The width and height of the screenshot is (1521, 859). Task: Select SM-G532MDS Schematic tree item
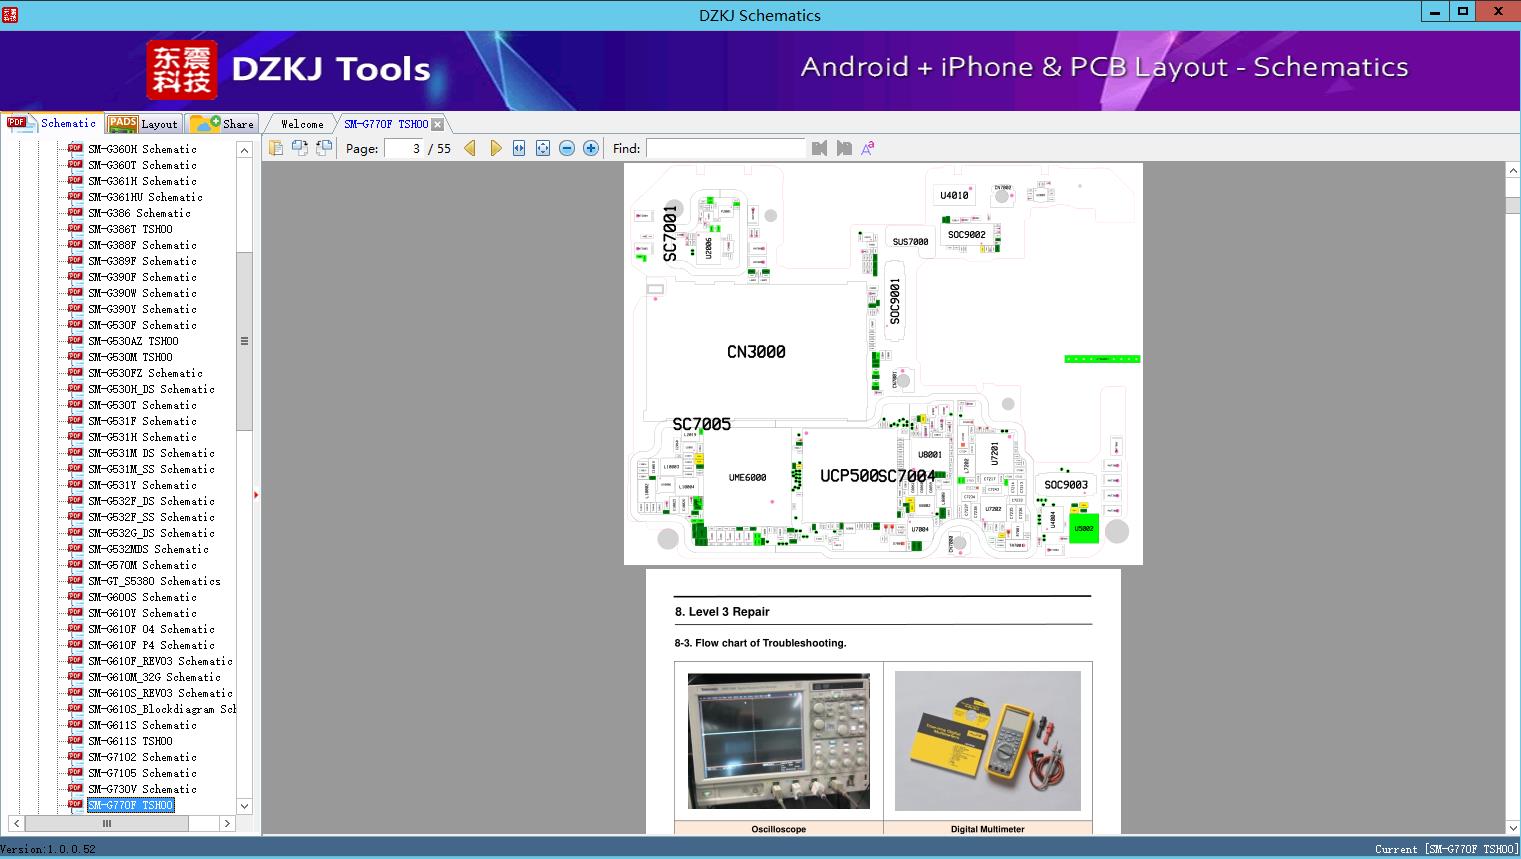[x=148, y=549]
